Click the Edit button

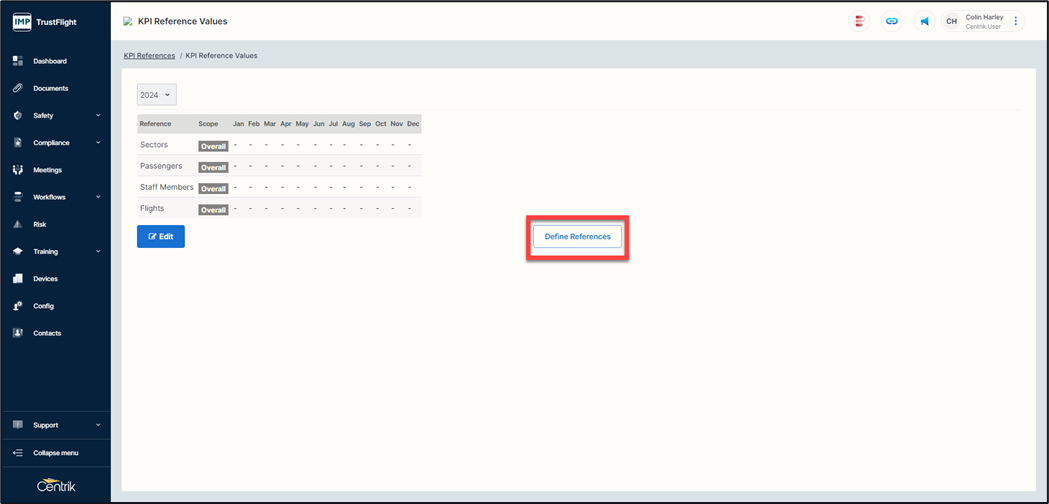click(161, 236)
